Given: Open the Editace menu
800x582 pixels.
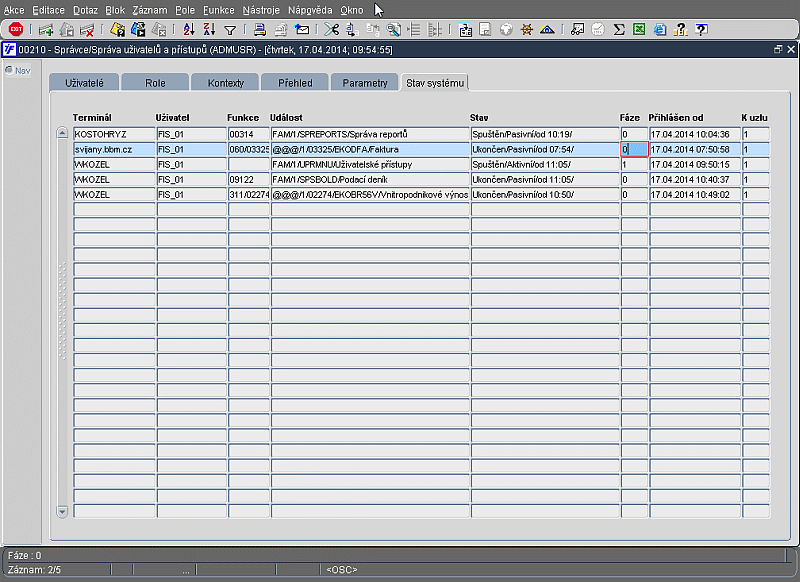Looking at the screenshot, I should tap(48, 10).
